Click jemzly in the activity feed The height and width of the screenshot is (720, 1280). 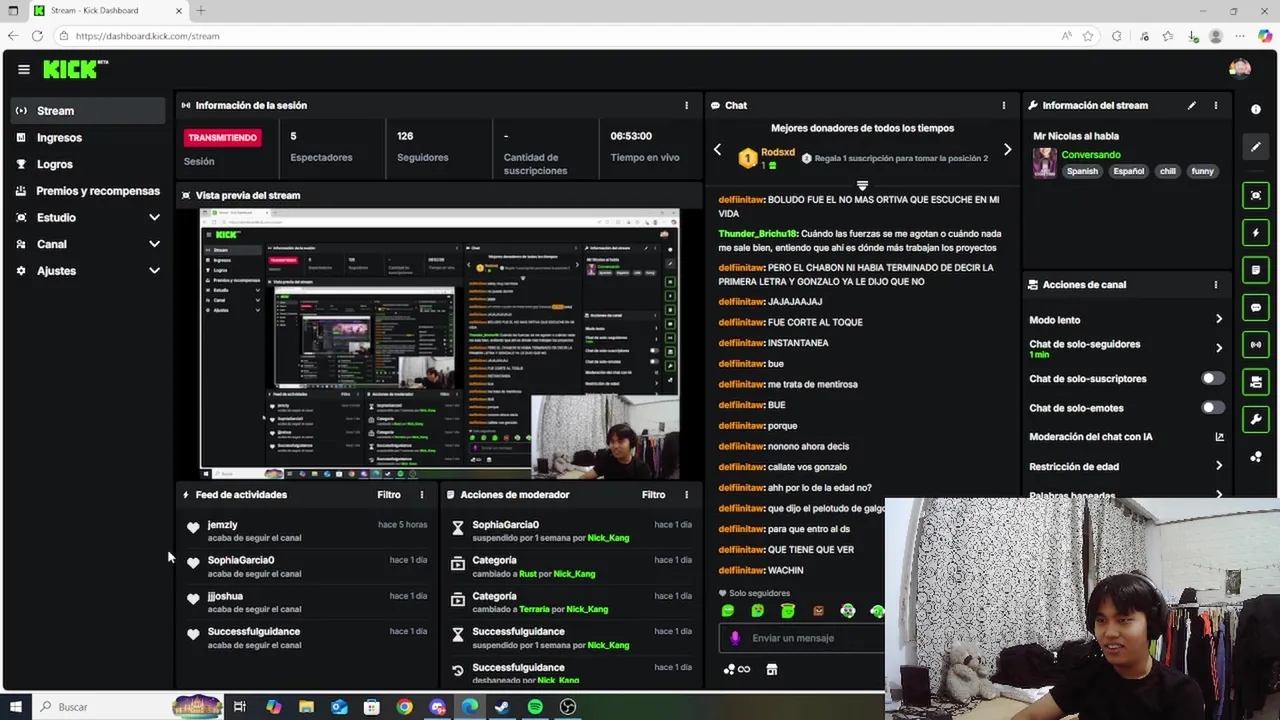[222, 525]
